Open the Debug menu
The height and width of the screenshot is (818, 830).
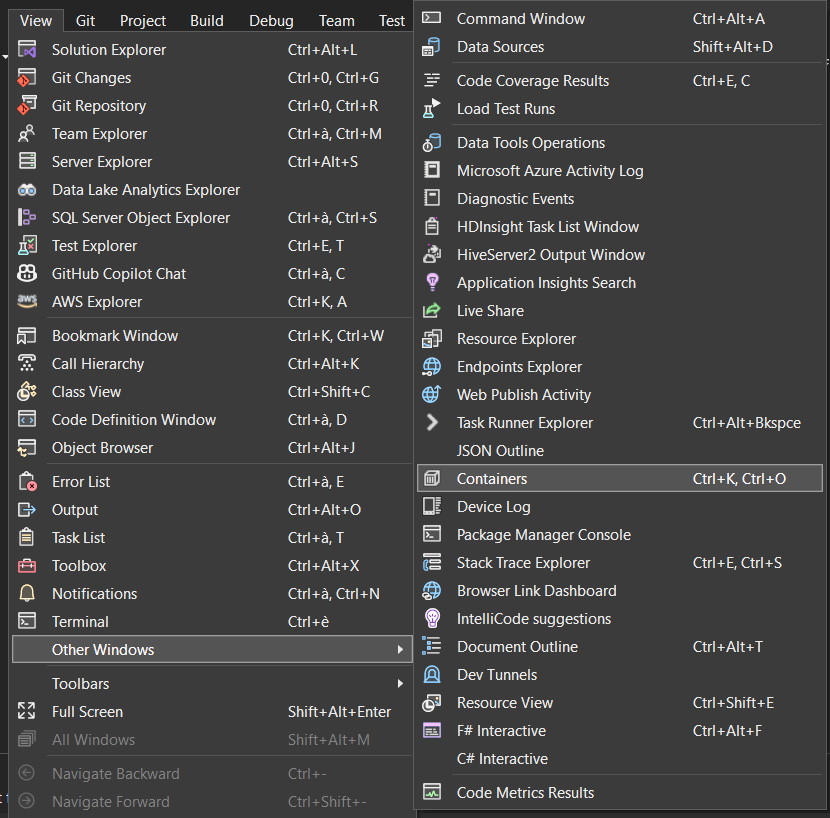click(x=271, y=21)
